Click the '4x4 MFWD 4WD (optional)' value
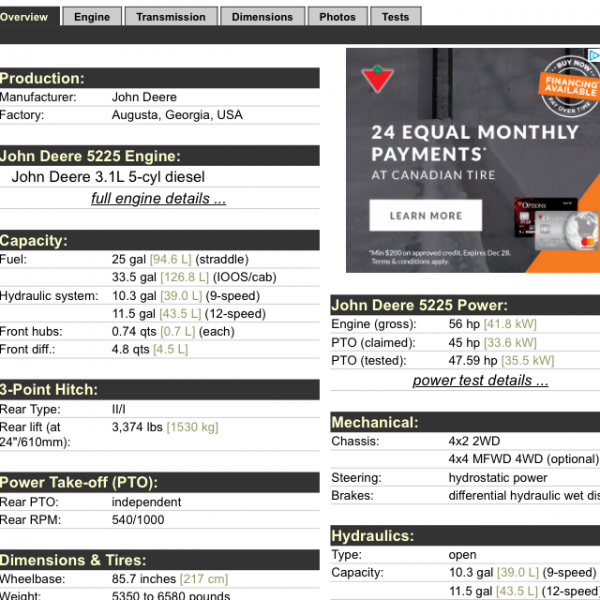The image size is (600, 600). tap(524, 459)
